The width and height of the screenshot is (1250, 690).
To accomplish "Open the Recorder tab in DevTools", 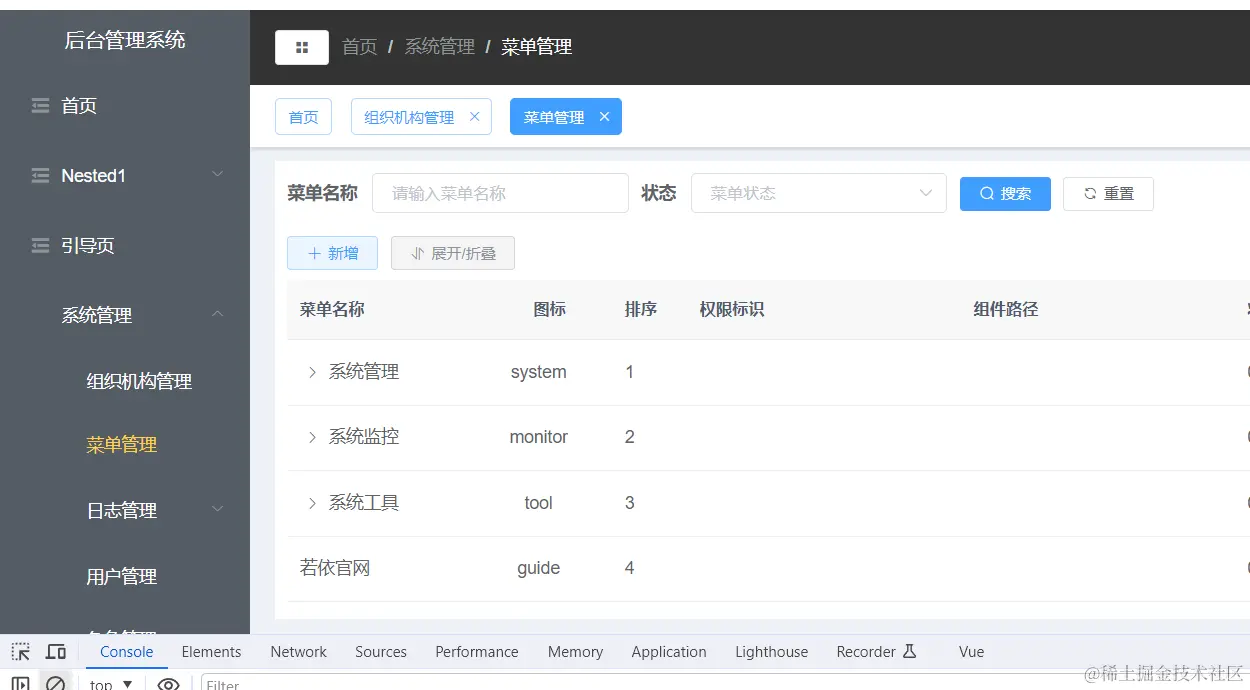I will [x=876, y=652].
